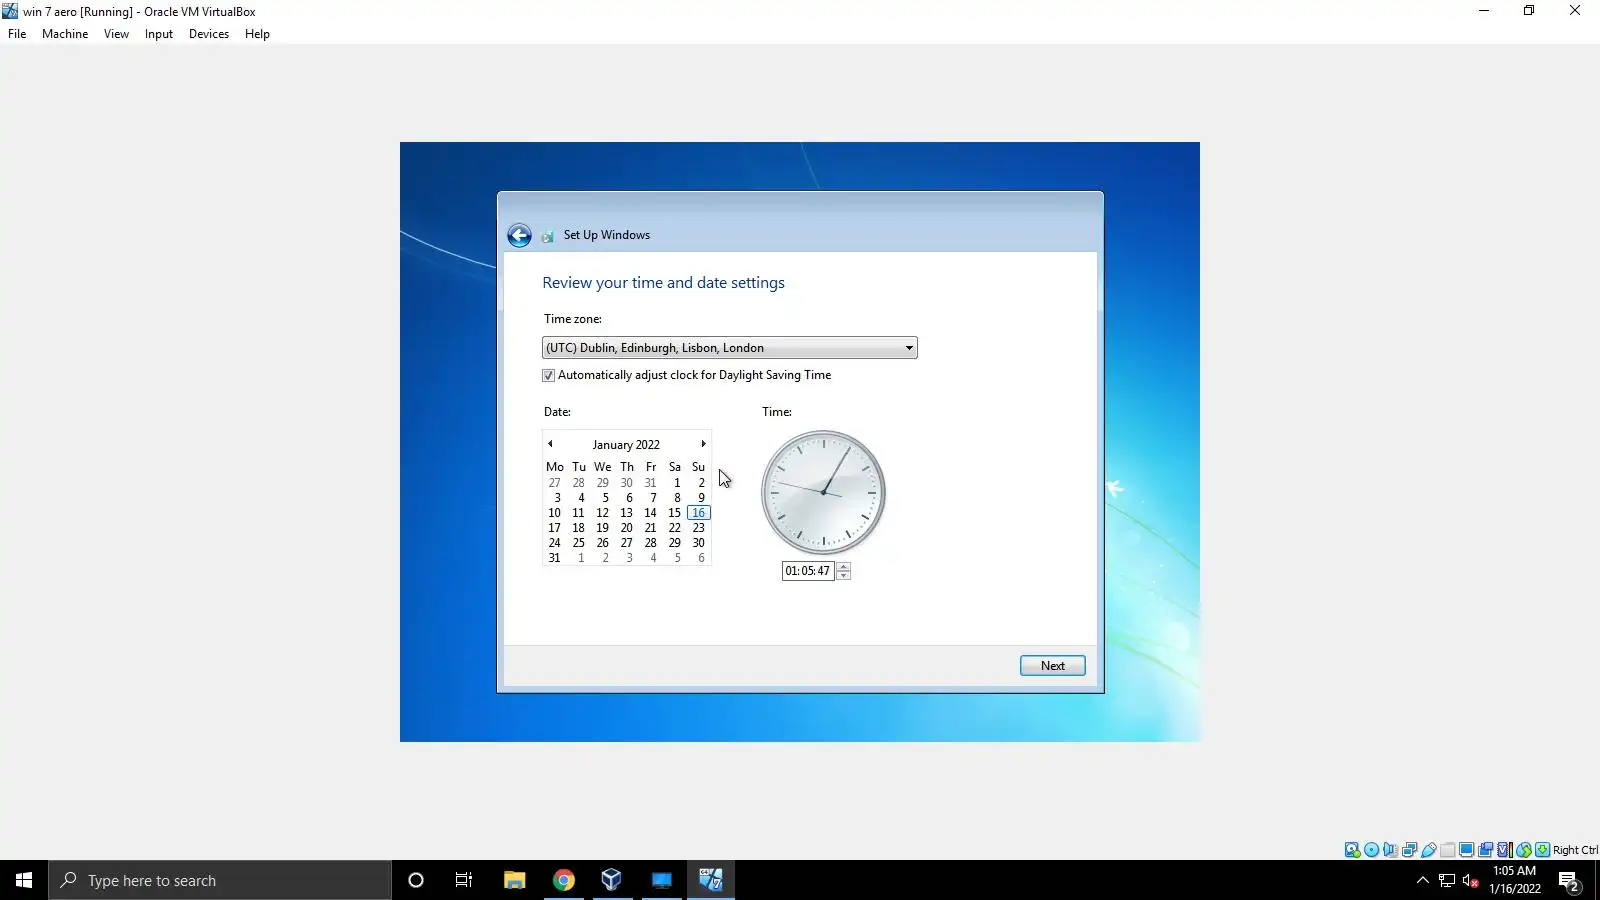This screenshot has width=1600, height=900.
Task: Open the host network tray icon
Action: (x=1447, y=881)
